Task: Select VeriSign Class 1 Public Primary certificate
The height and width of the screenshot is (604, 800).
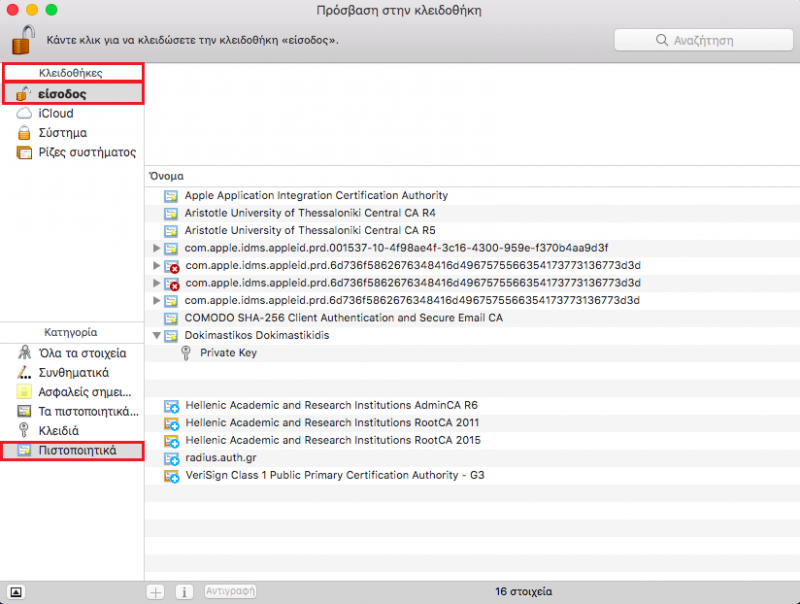Action: point(472,475)
